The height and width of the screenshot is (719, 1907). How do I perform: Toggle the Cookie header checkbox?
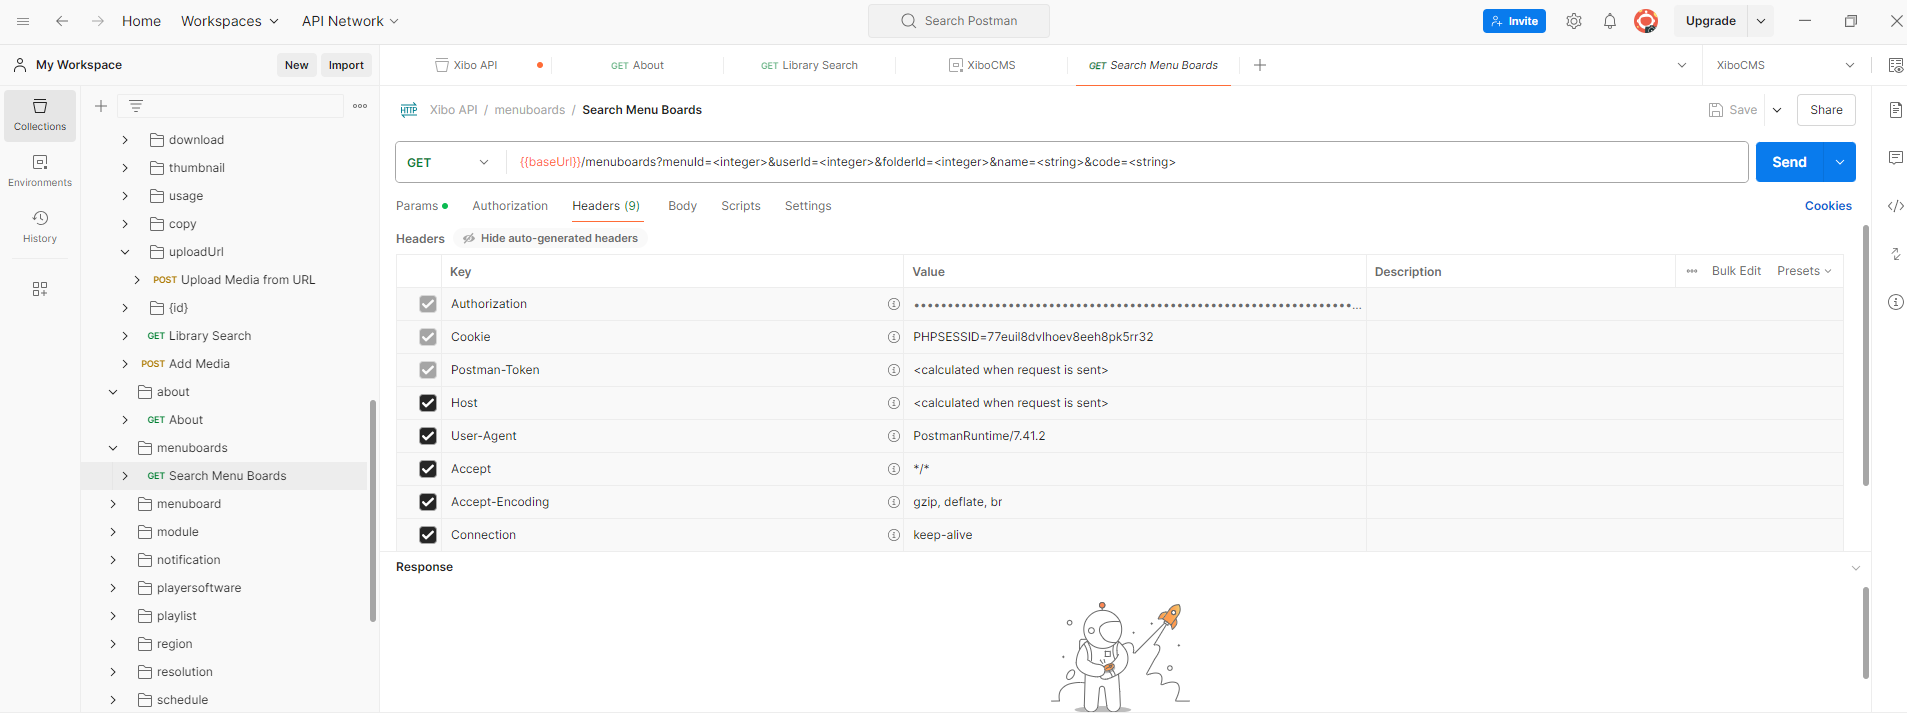point(428,337)
